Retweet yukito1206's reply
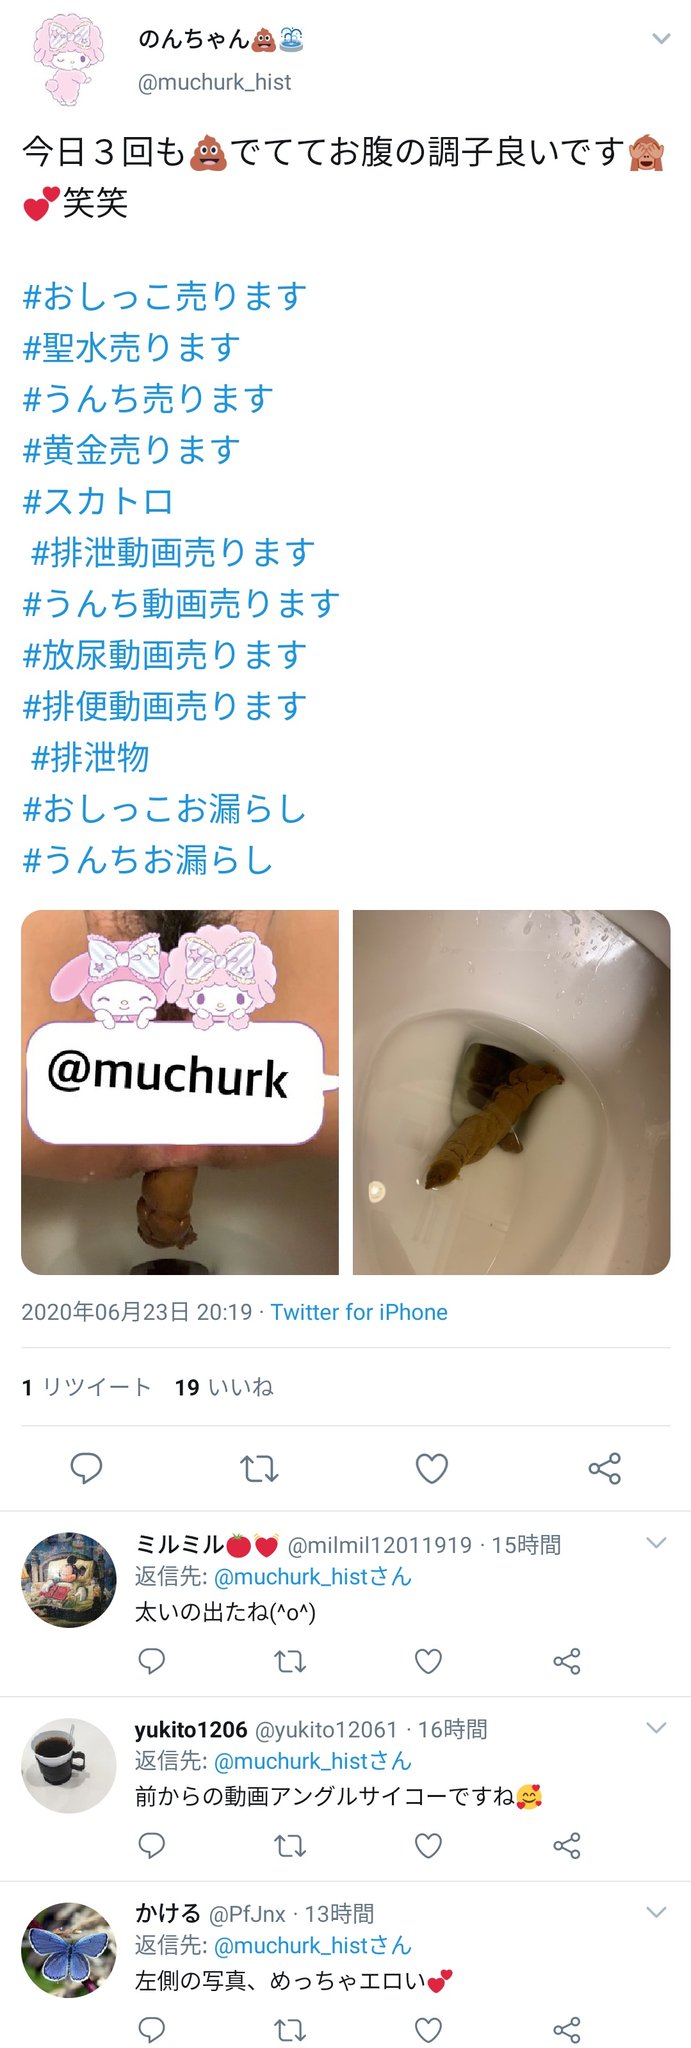This screenshot has width=691, height=2048. coord(290,1845)
